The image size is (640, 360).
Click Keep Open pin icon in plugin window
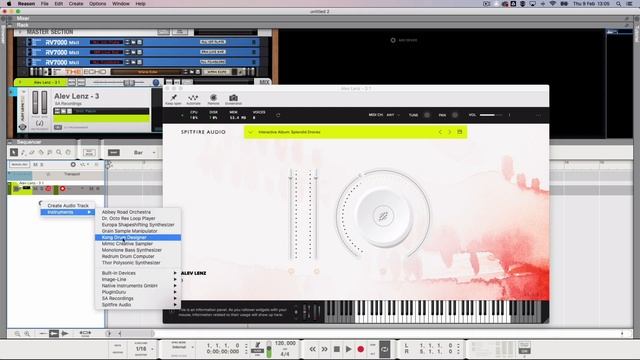point(173,99)
